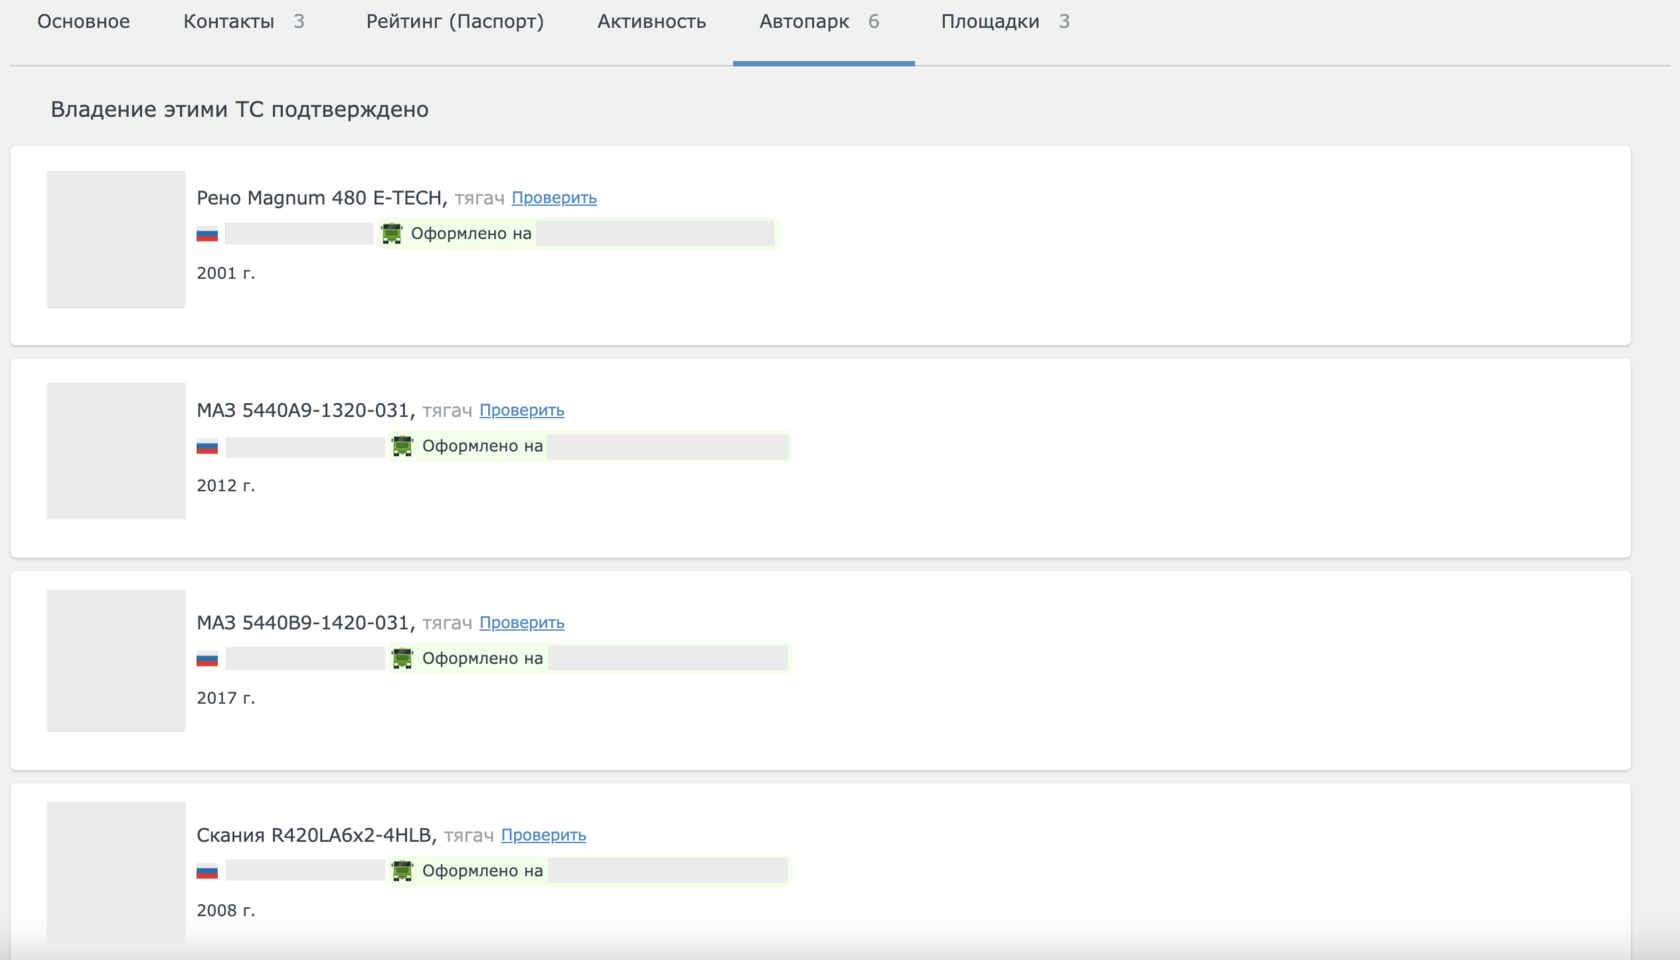This screenshot has width=1680, height=960.
Task: Click the year text 2017 г.
Action: click(226, 698)
